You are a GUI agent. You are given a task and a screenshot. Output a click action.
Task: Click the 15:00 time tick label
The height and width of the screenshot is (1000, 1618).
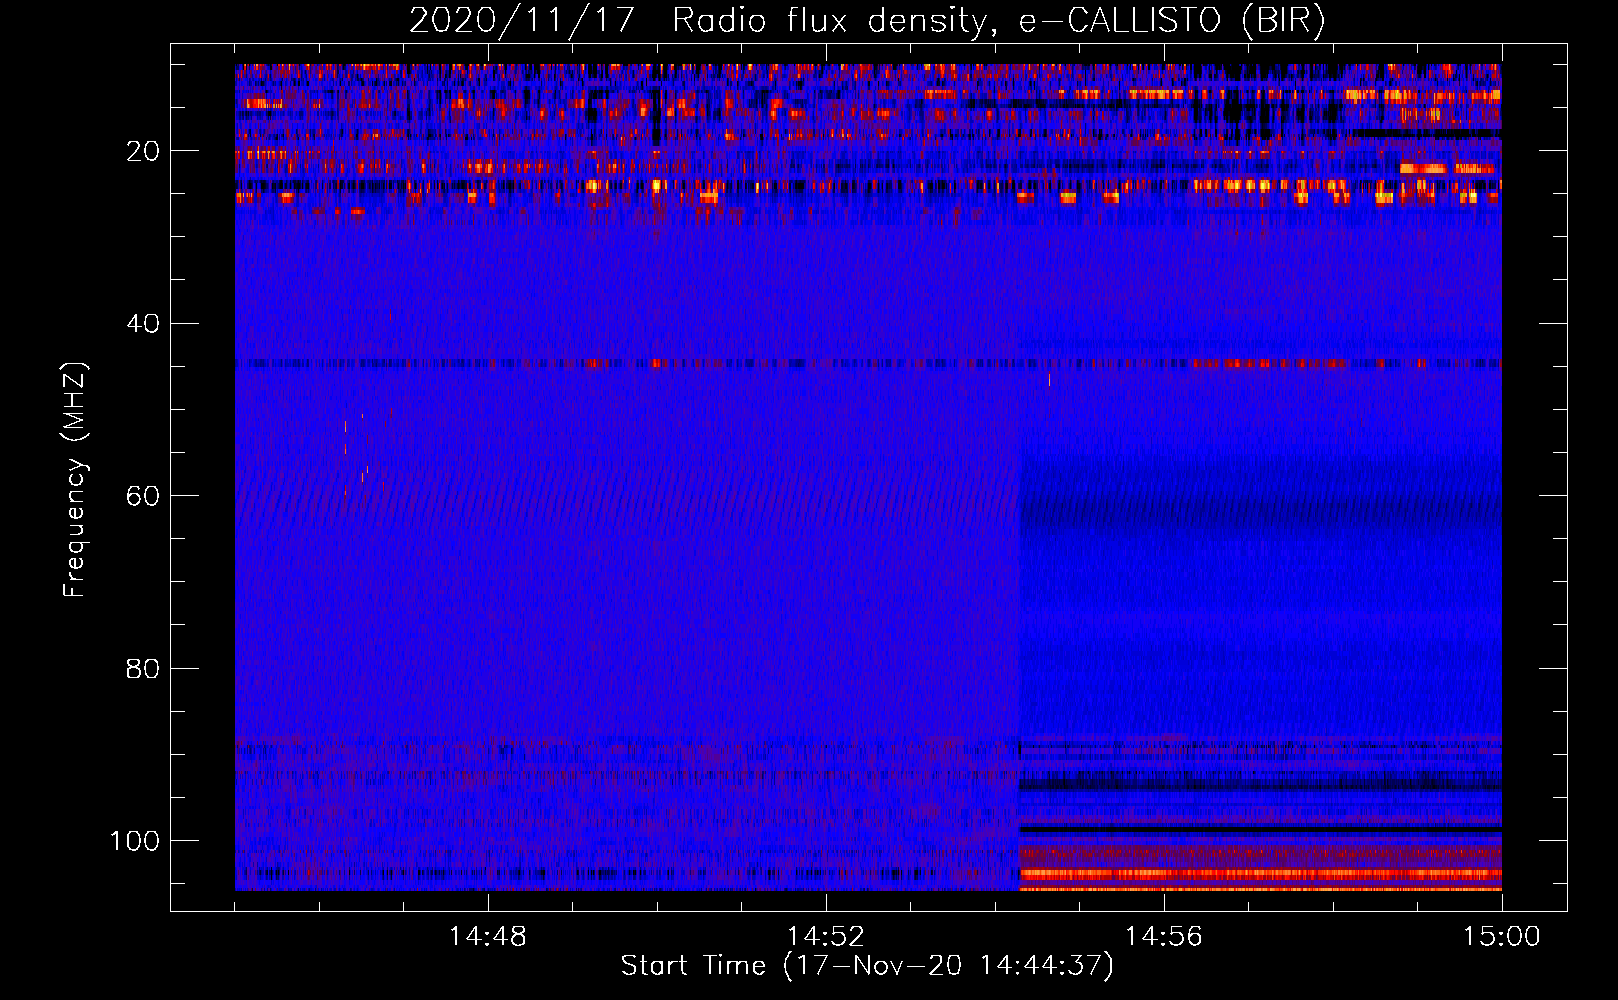(x=1502, y=936)
